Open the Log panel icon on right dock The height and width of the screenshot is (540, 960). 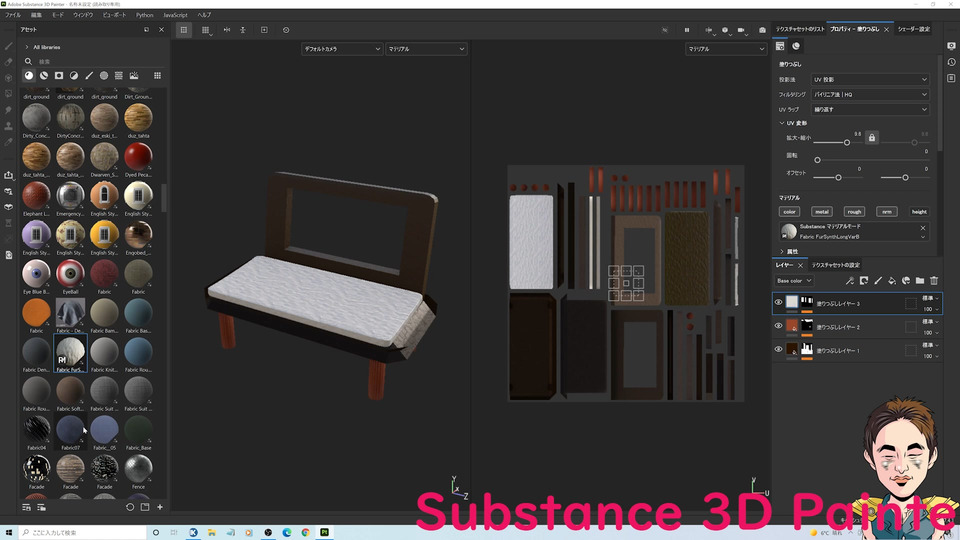951,78
